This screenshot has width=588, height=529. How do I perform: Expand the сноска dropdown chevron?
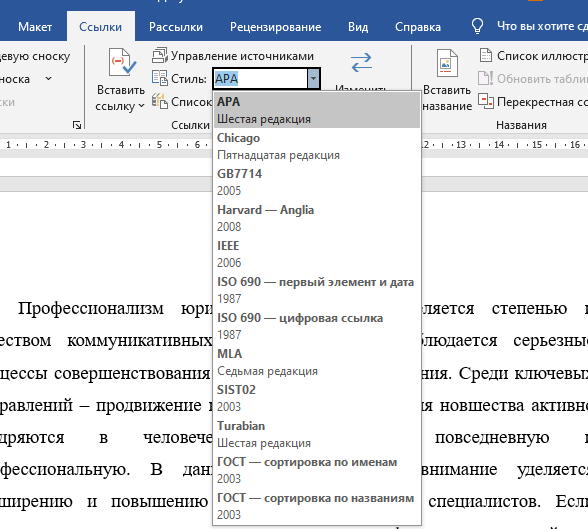48,79
